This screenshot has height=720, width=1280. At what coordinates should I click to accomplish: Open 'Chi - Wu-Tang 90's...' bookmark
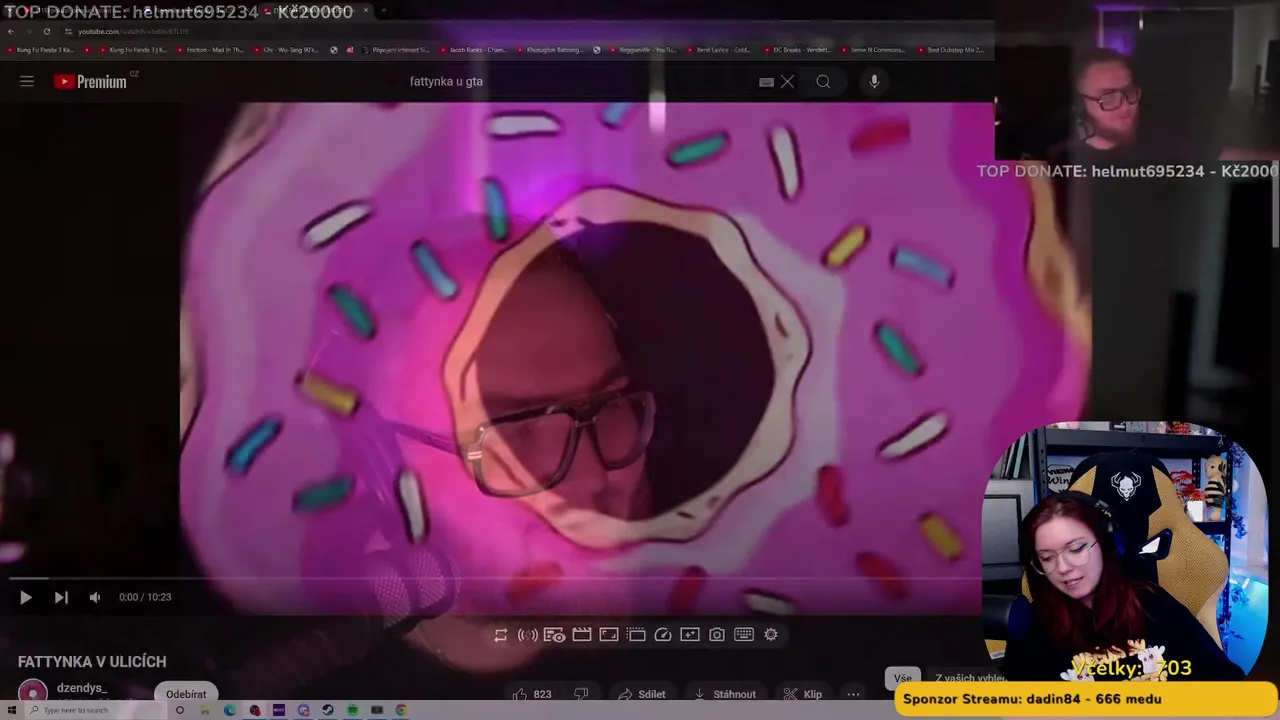[x=286, y=50]
